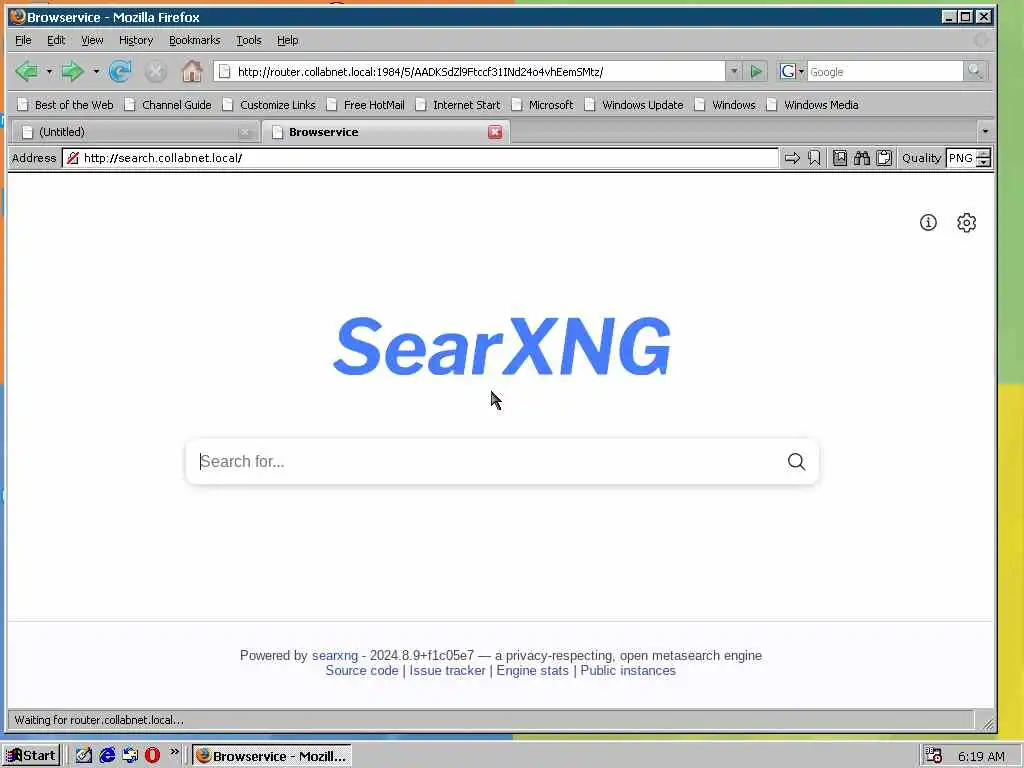Viewport: 1024px width, 768px height.
Task: Focus the Firefox URL bar
Action: 470,71
